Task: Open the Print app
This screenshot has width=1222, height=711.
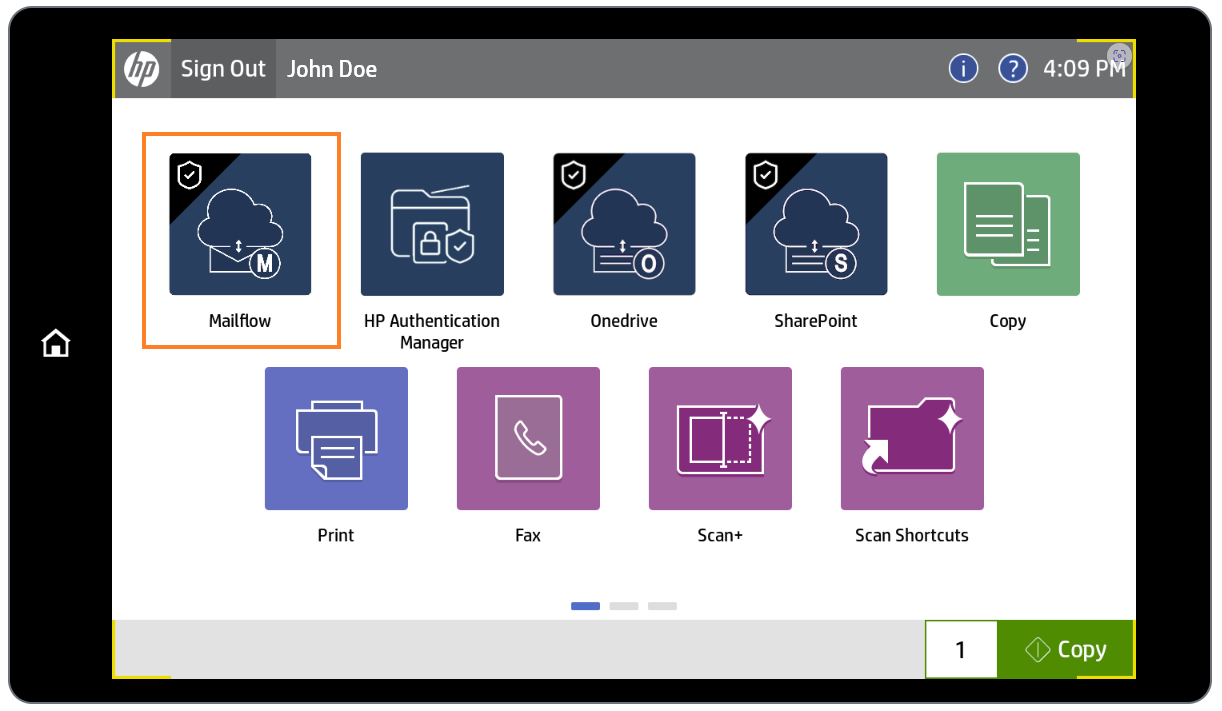Action: coord(336,438)
